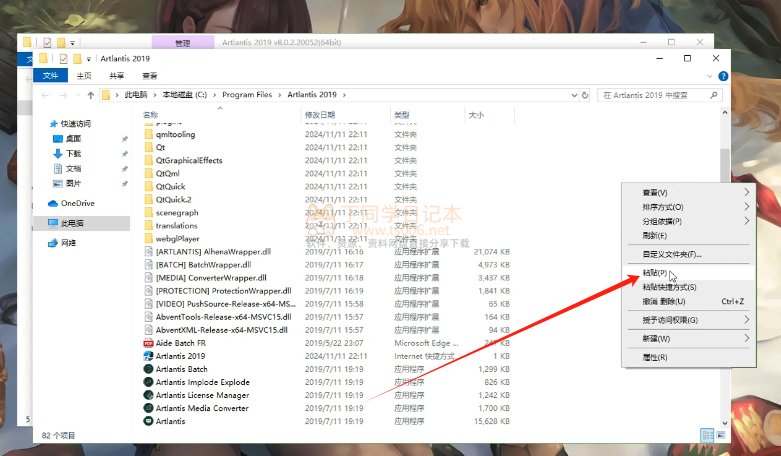Click the Artlantis 2019 search box
The image size is (781, 456).
pyautogui.click(x=662, y=95)
